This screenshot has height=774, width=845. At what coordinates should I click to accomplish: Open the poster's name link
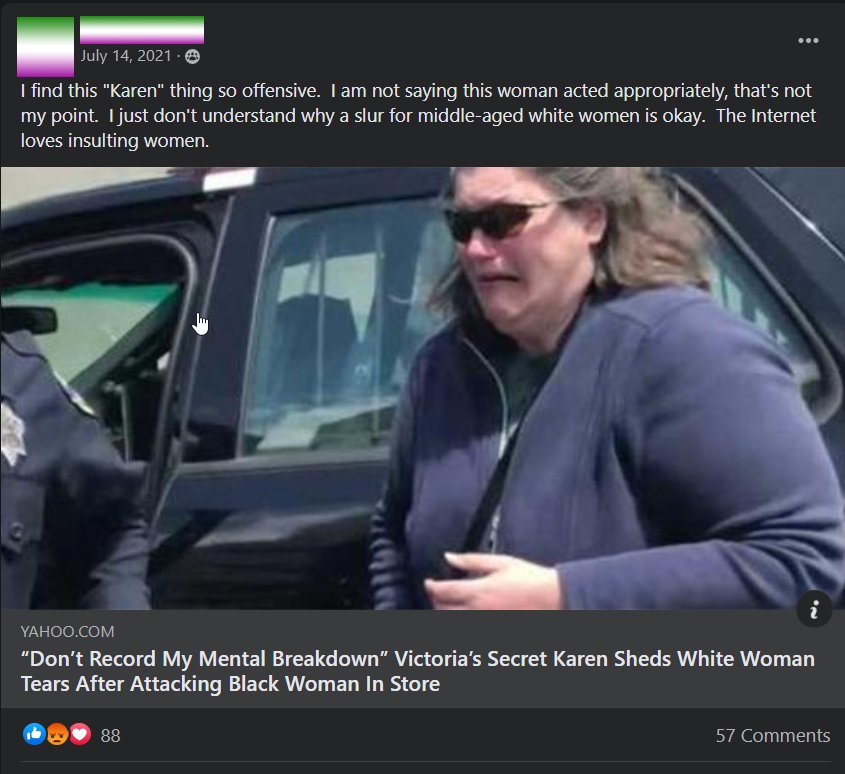tap(142, 30)
